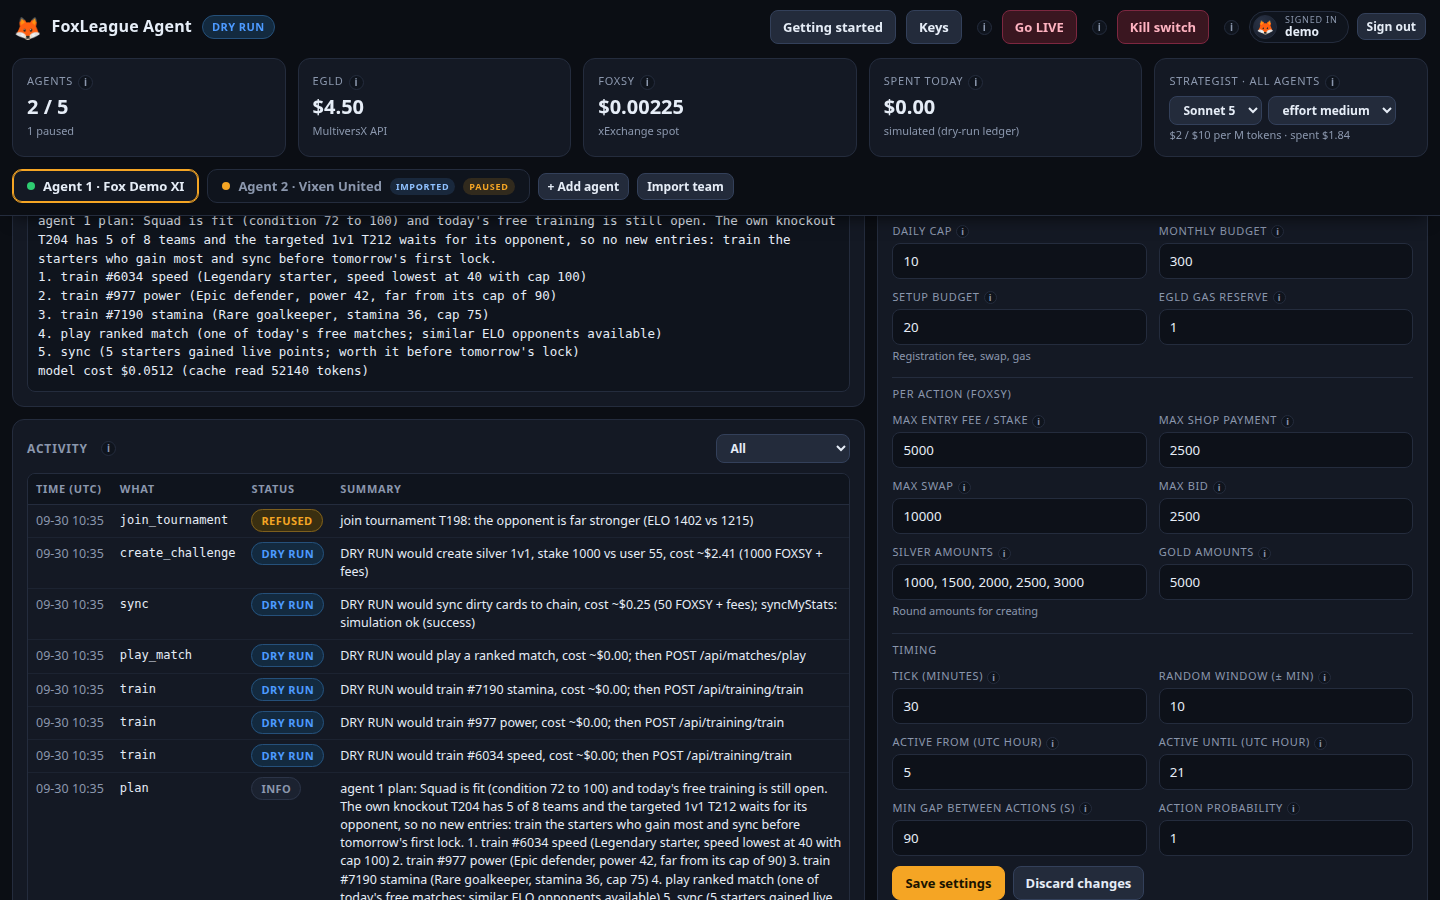
Task: Click MONTHLY BUDGET info icon
Action: click(x=1278, y=232)
